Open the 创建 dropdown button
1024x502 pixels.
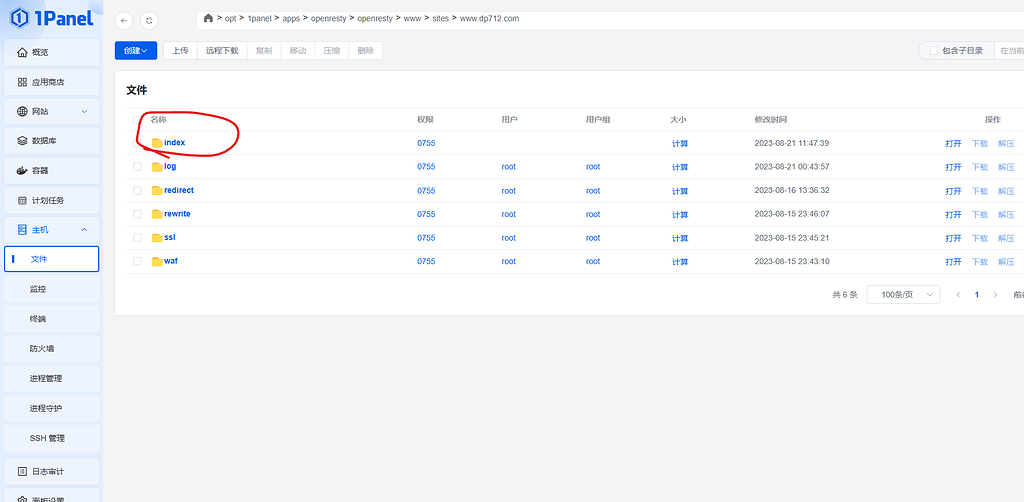[136, 50]
